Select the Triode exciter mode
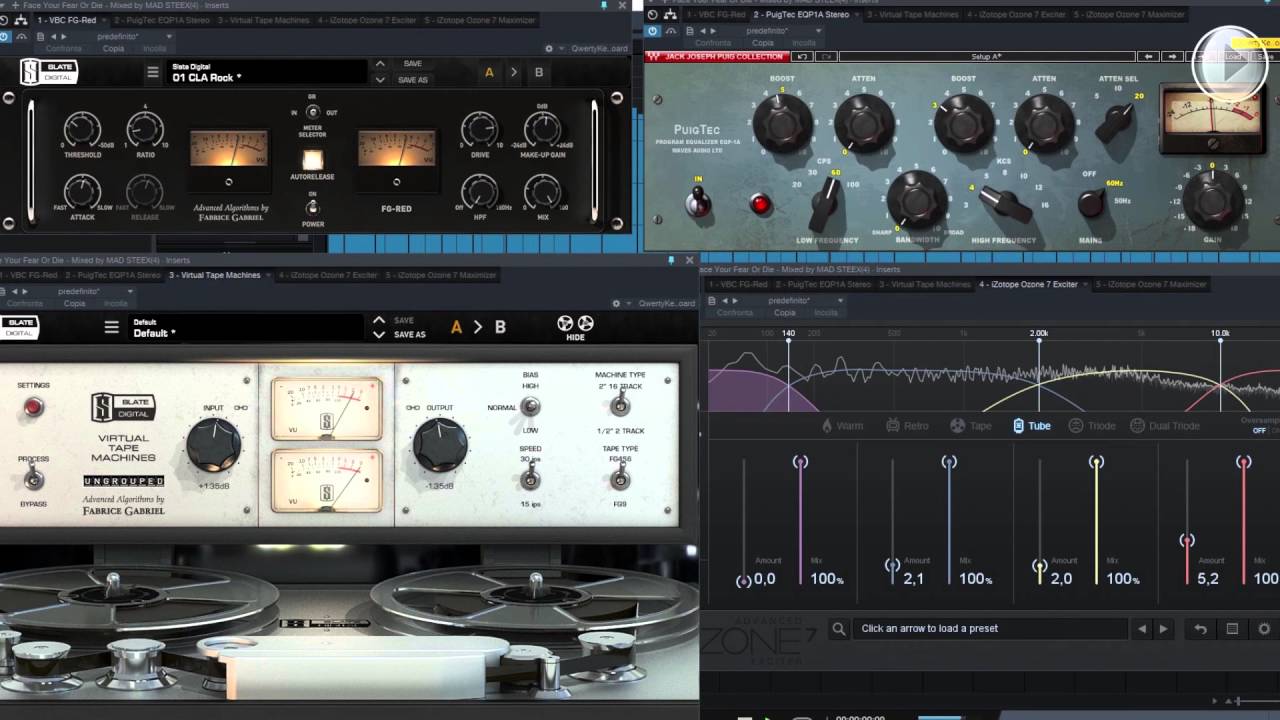The image size is (1280, 720). pyautogui.click(x=1092, y=426)
